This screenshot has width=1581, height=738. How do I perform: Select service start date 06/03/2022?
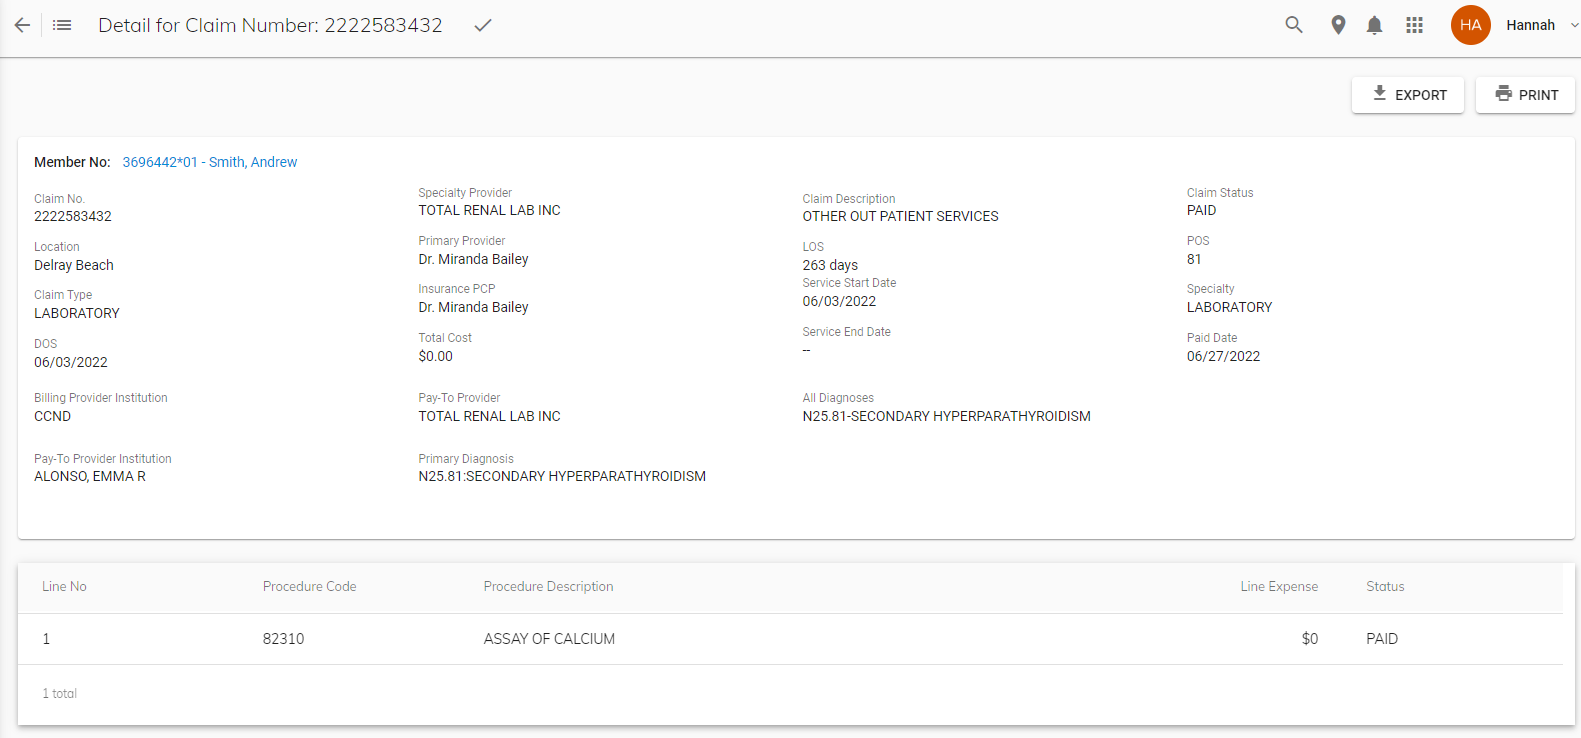(x=839, y=301)
